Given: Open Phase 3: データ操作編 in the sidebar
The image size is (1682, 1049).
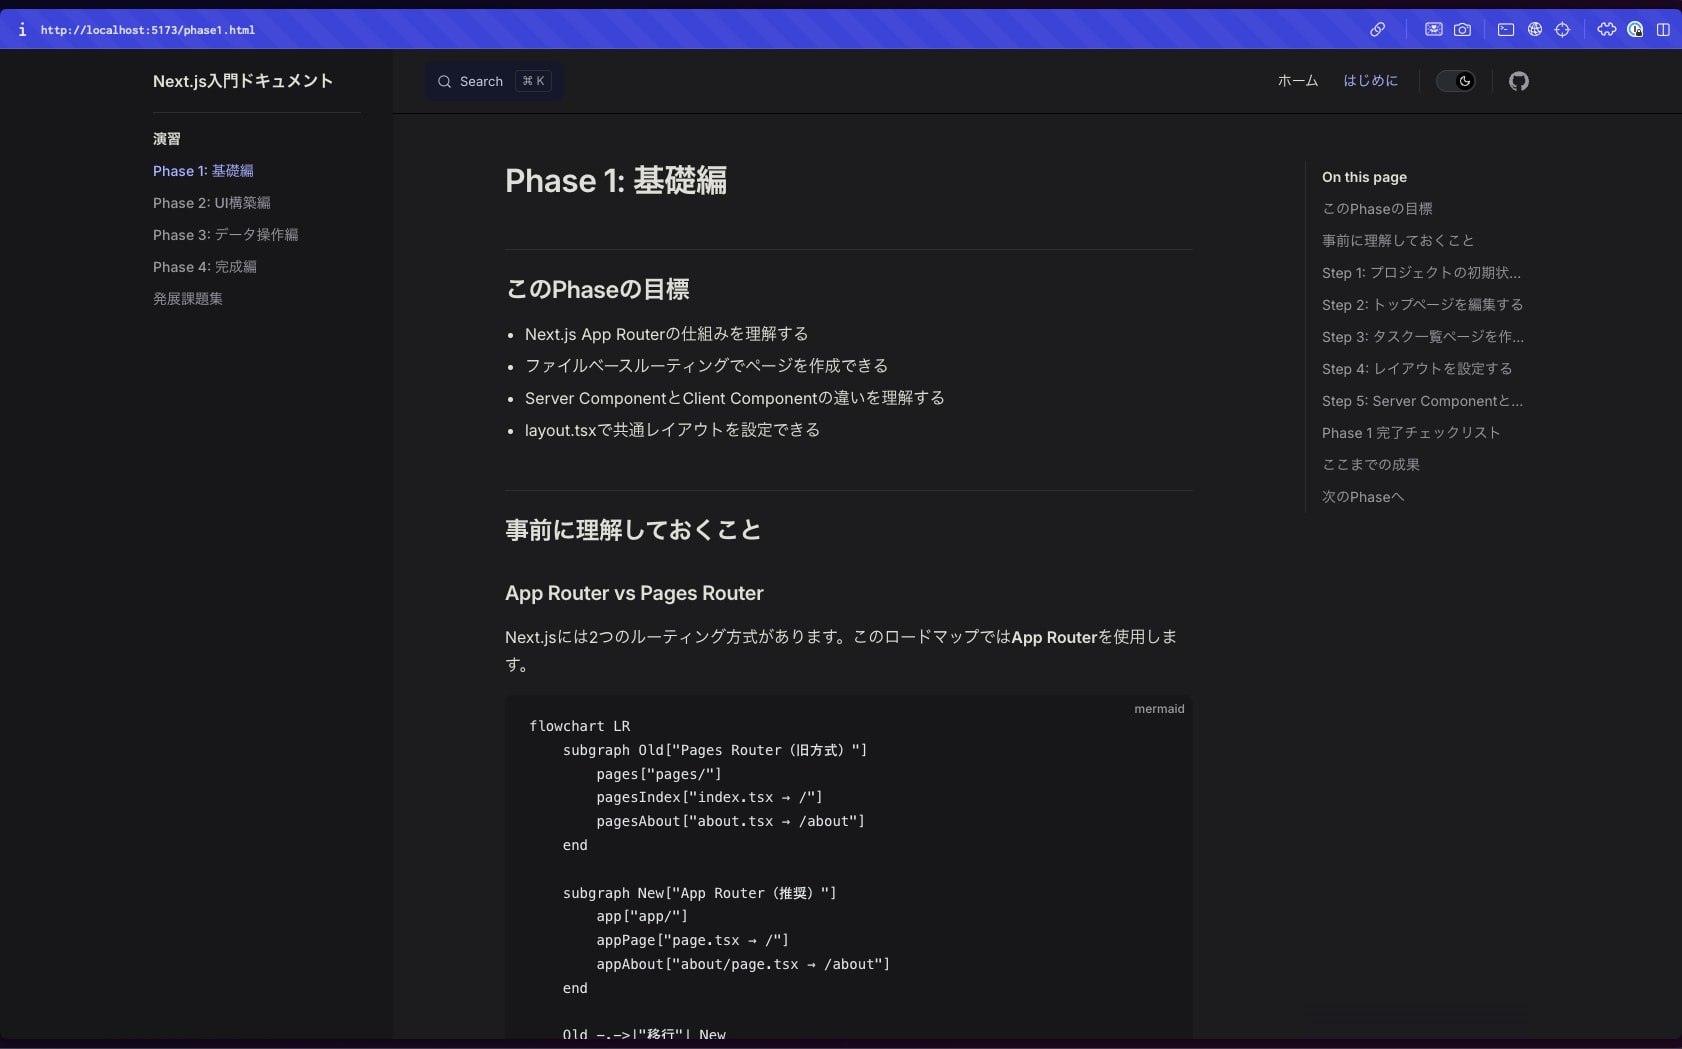Looking at the screenshot, I should coord(225,235).
